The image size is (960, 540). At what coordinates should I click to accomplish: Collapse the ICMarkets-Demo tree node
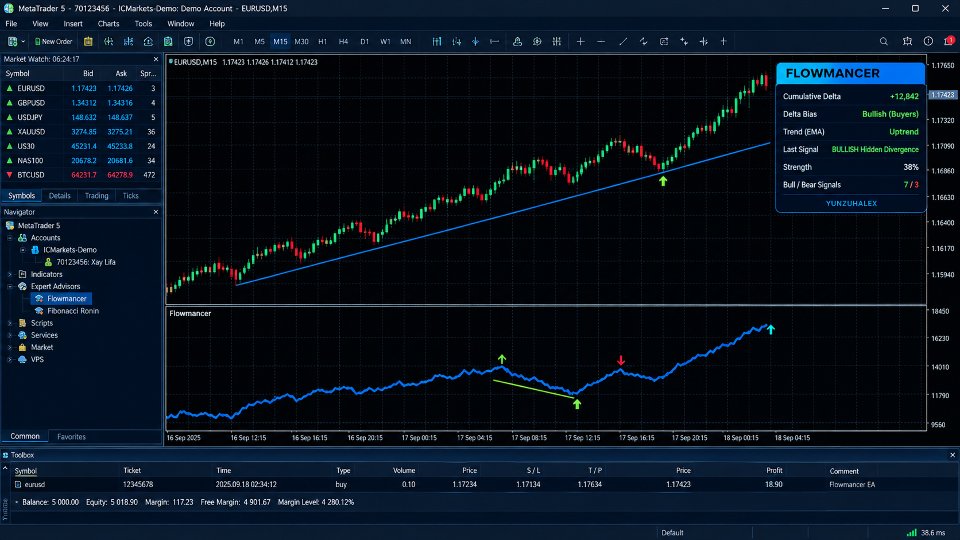23,250
